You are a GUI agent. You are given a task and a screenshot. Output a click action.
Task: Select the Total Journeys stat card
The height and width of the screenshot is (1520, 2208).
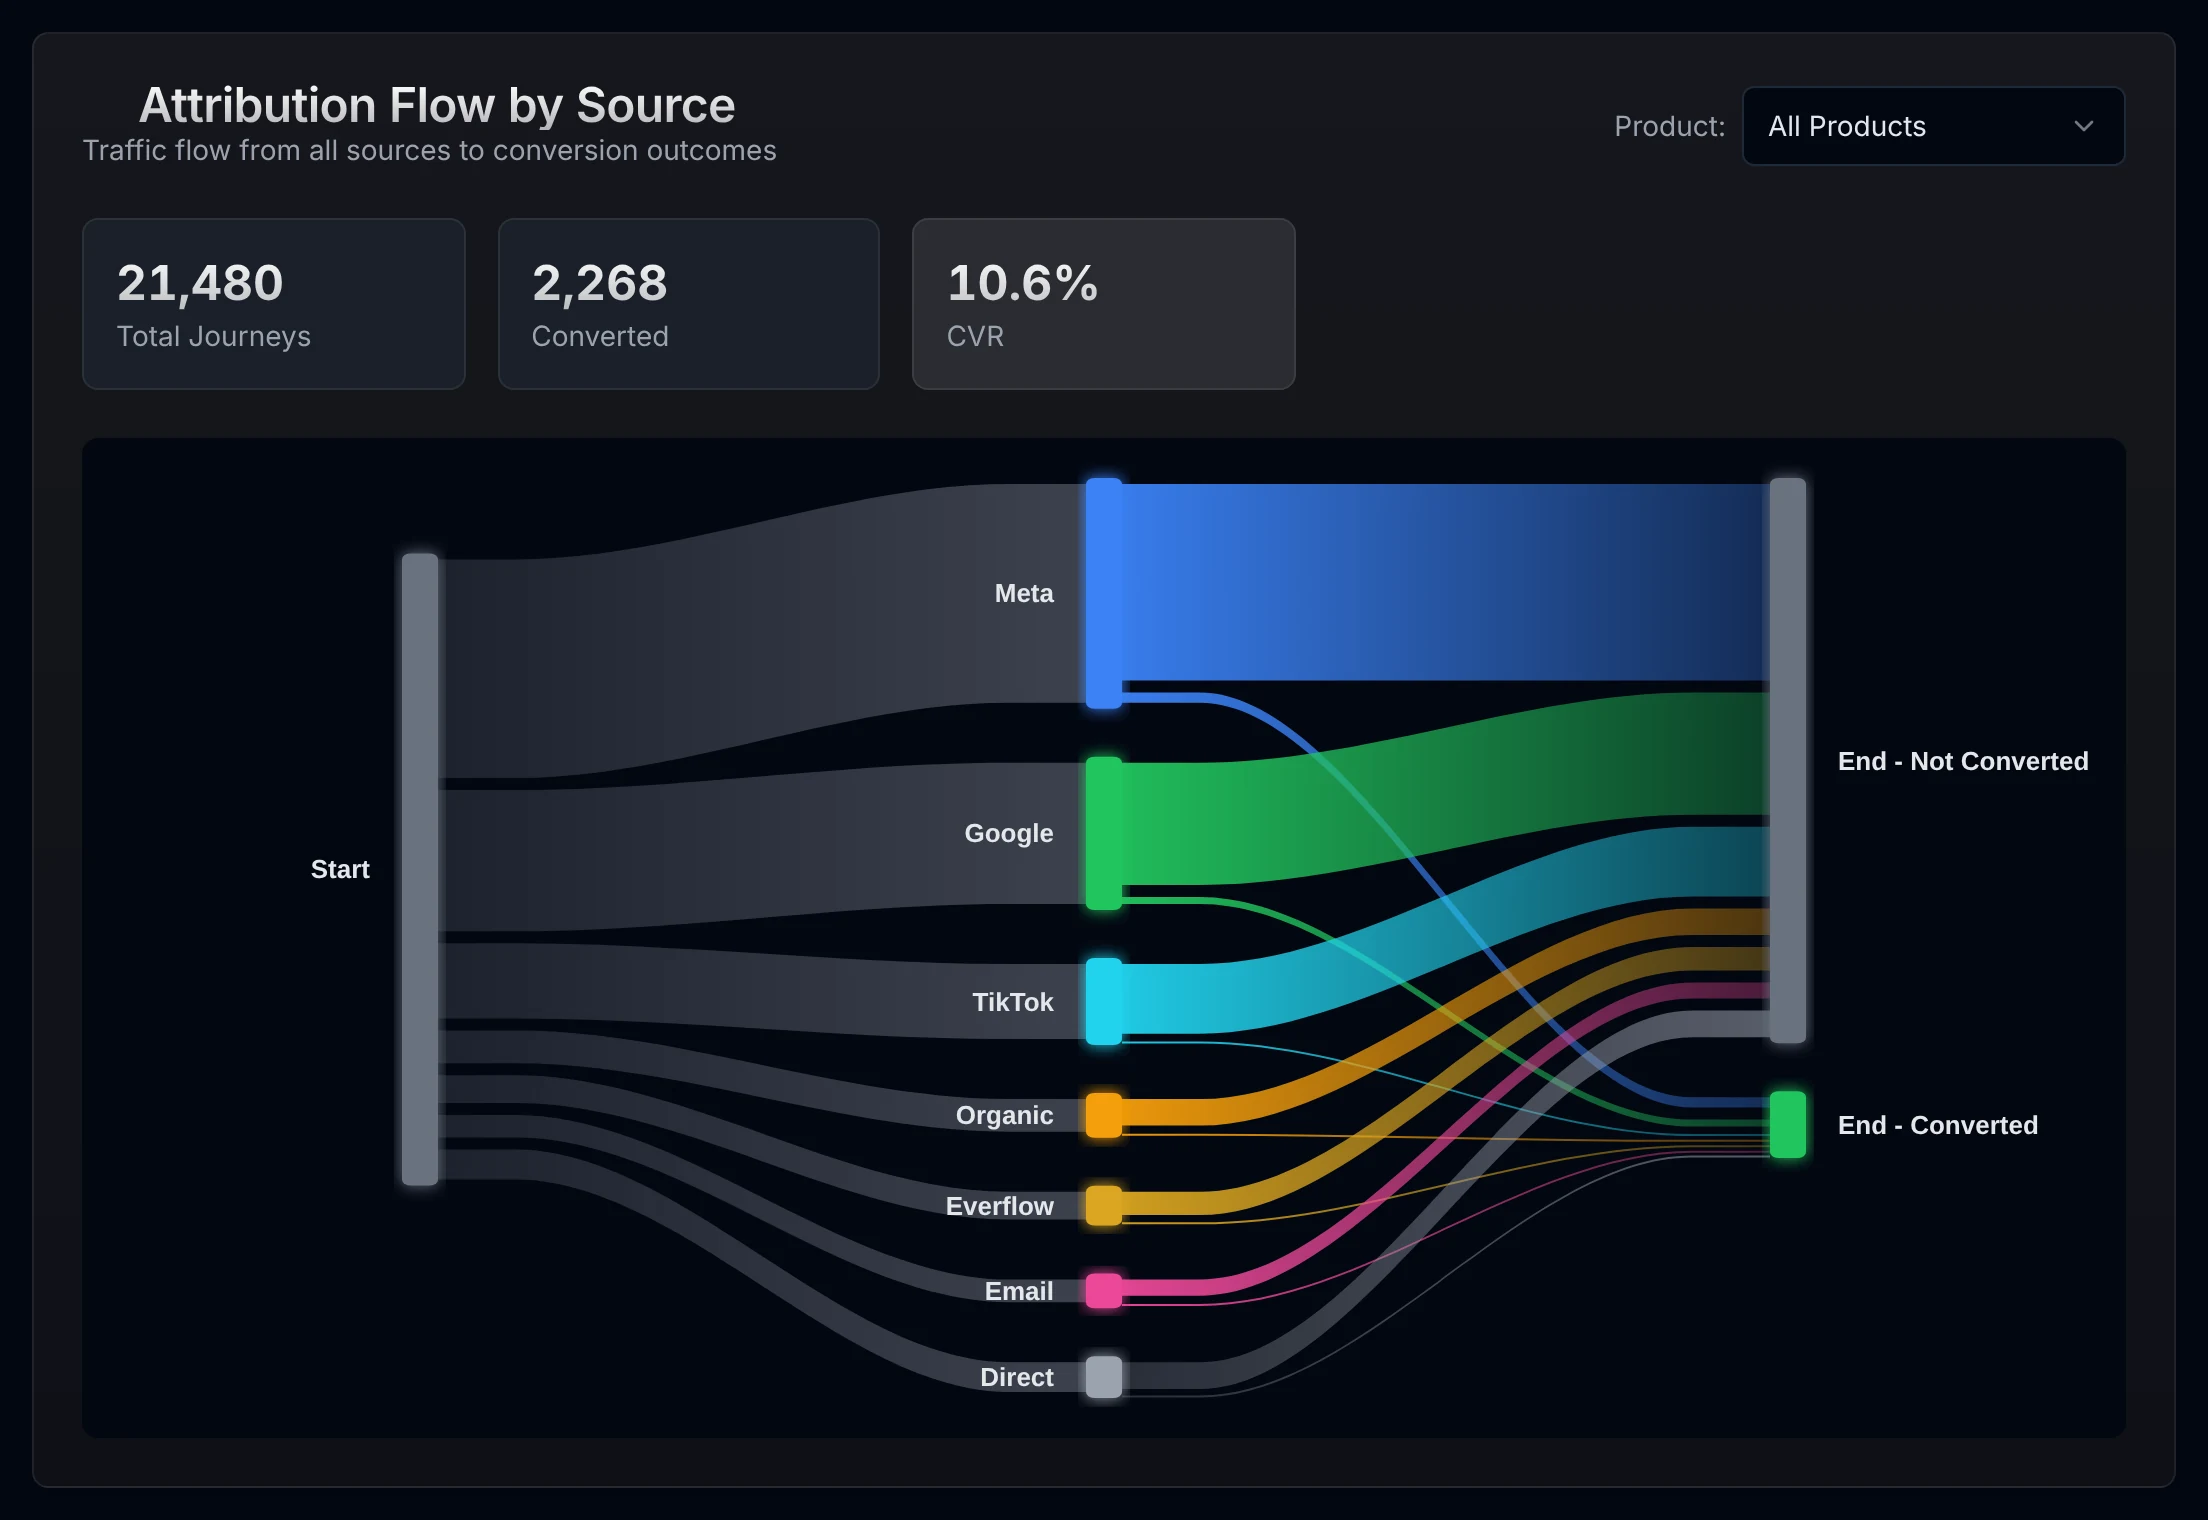pyautogui.click(x=274, y=304)
